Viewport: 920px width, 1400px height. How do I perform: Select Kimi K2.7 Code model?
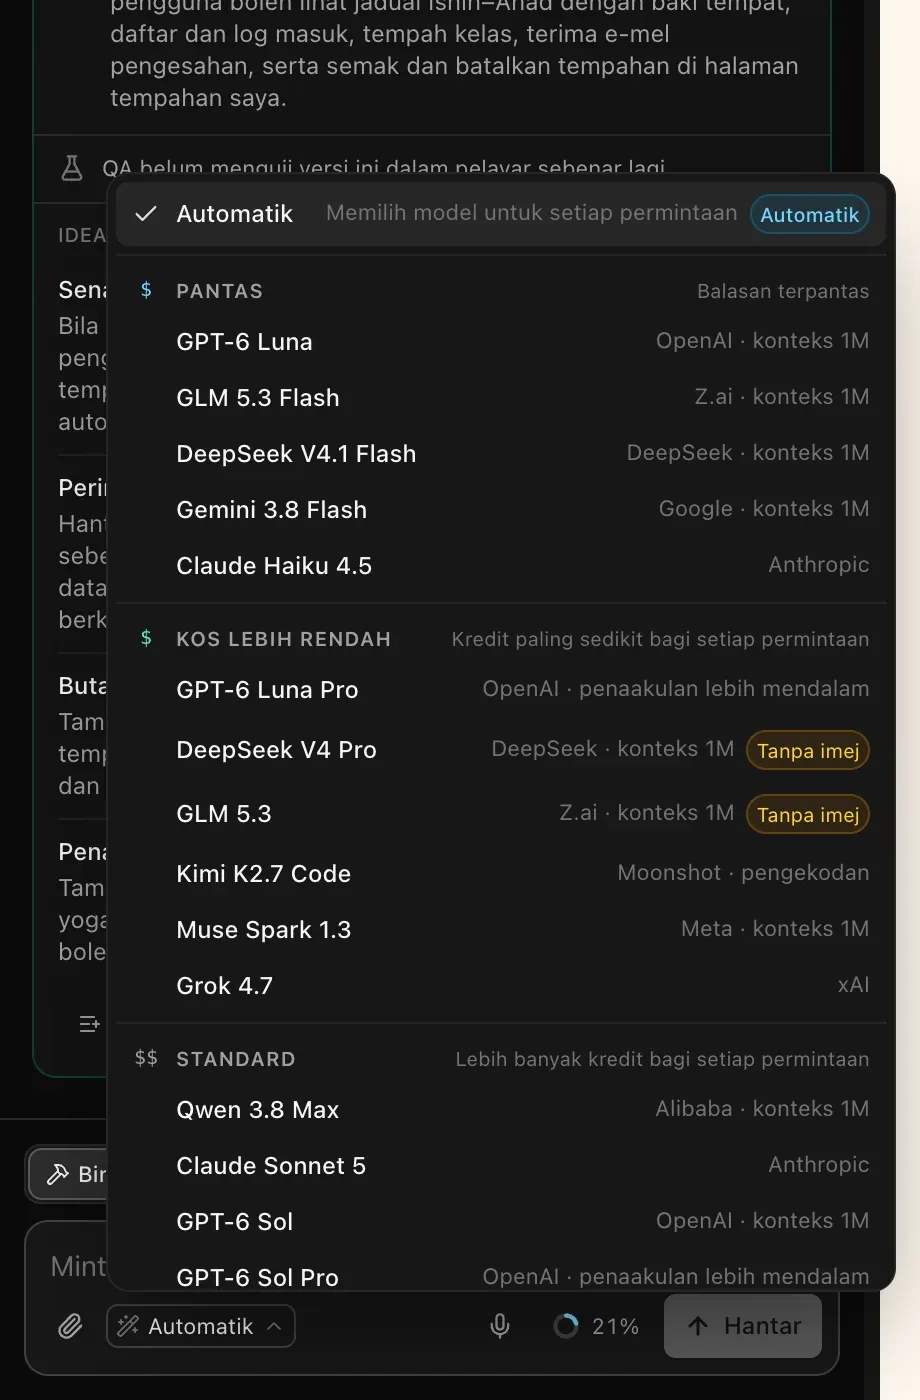point(501,874)
